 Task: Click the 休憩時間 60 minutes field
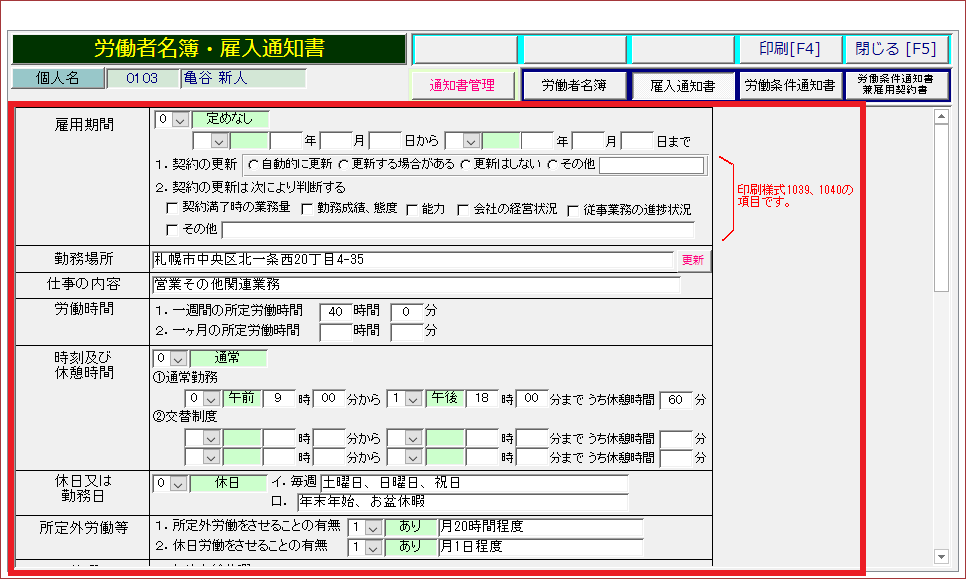[676, 399]
